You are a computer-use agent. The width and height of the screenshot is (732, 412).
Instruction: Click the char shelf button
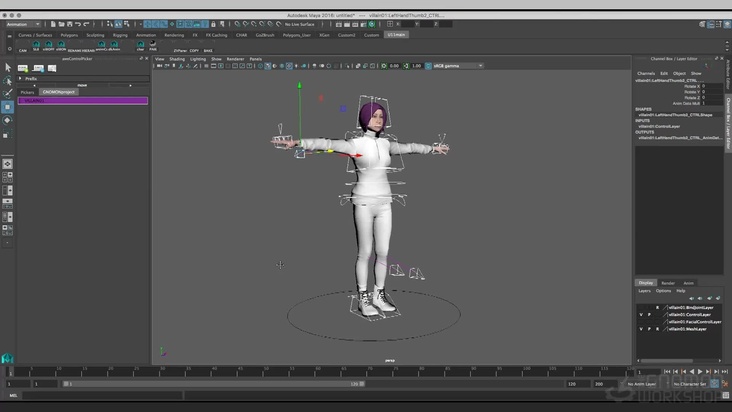140,45
